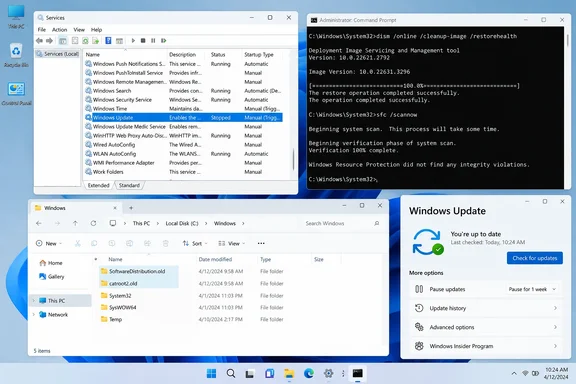Switch to the Standard tab in Services
Viewport: 576px width, 384px height.
(x=129, y=186)
